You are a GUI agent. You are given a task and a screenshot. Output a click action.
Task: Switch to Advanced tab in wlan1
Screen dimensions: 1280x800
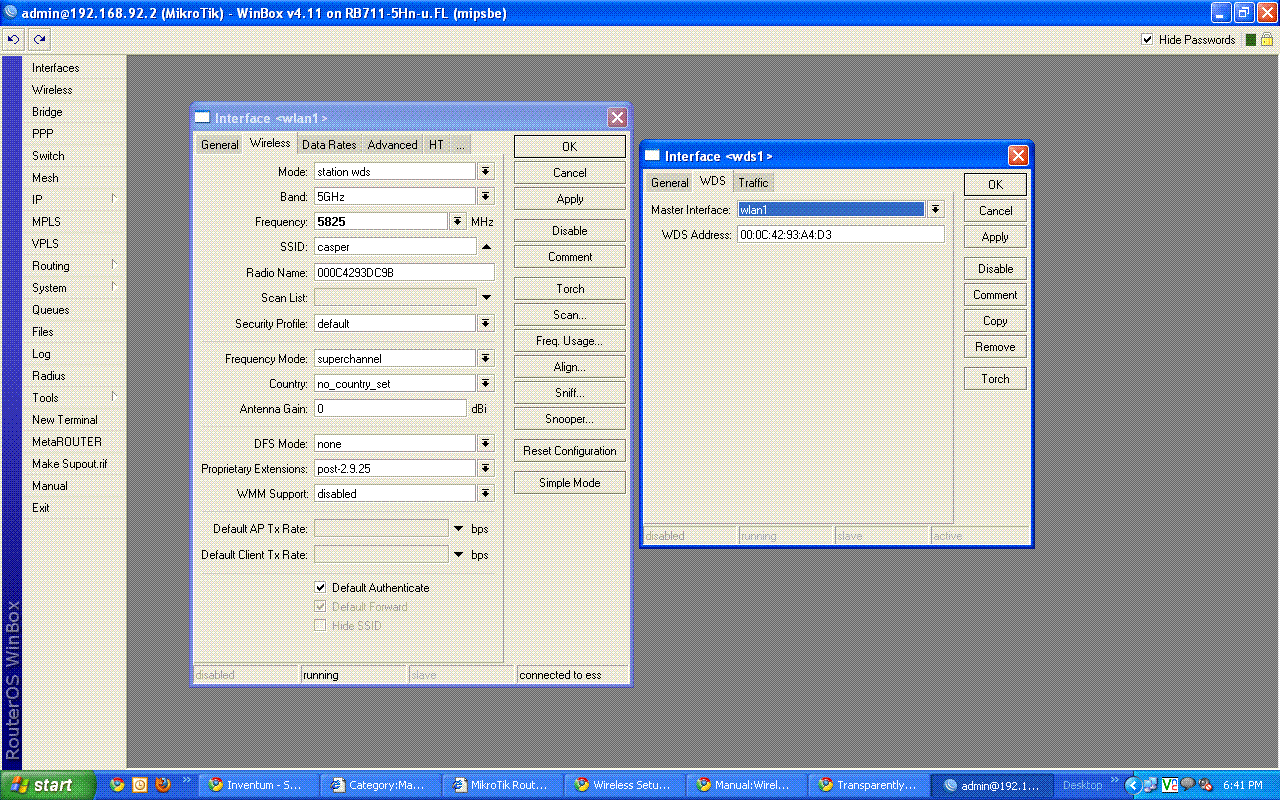click(x=392, y=145)
